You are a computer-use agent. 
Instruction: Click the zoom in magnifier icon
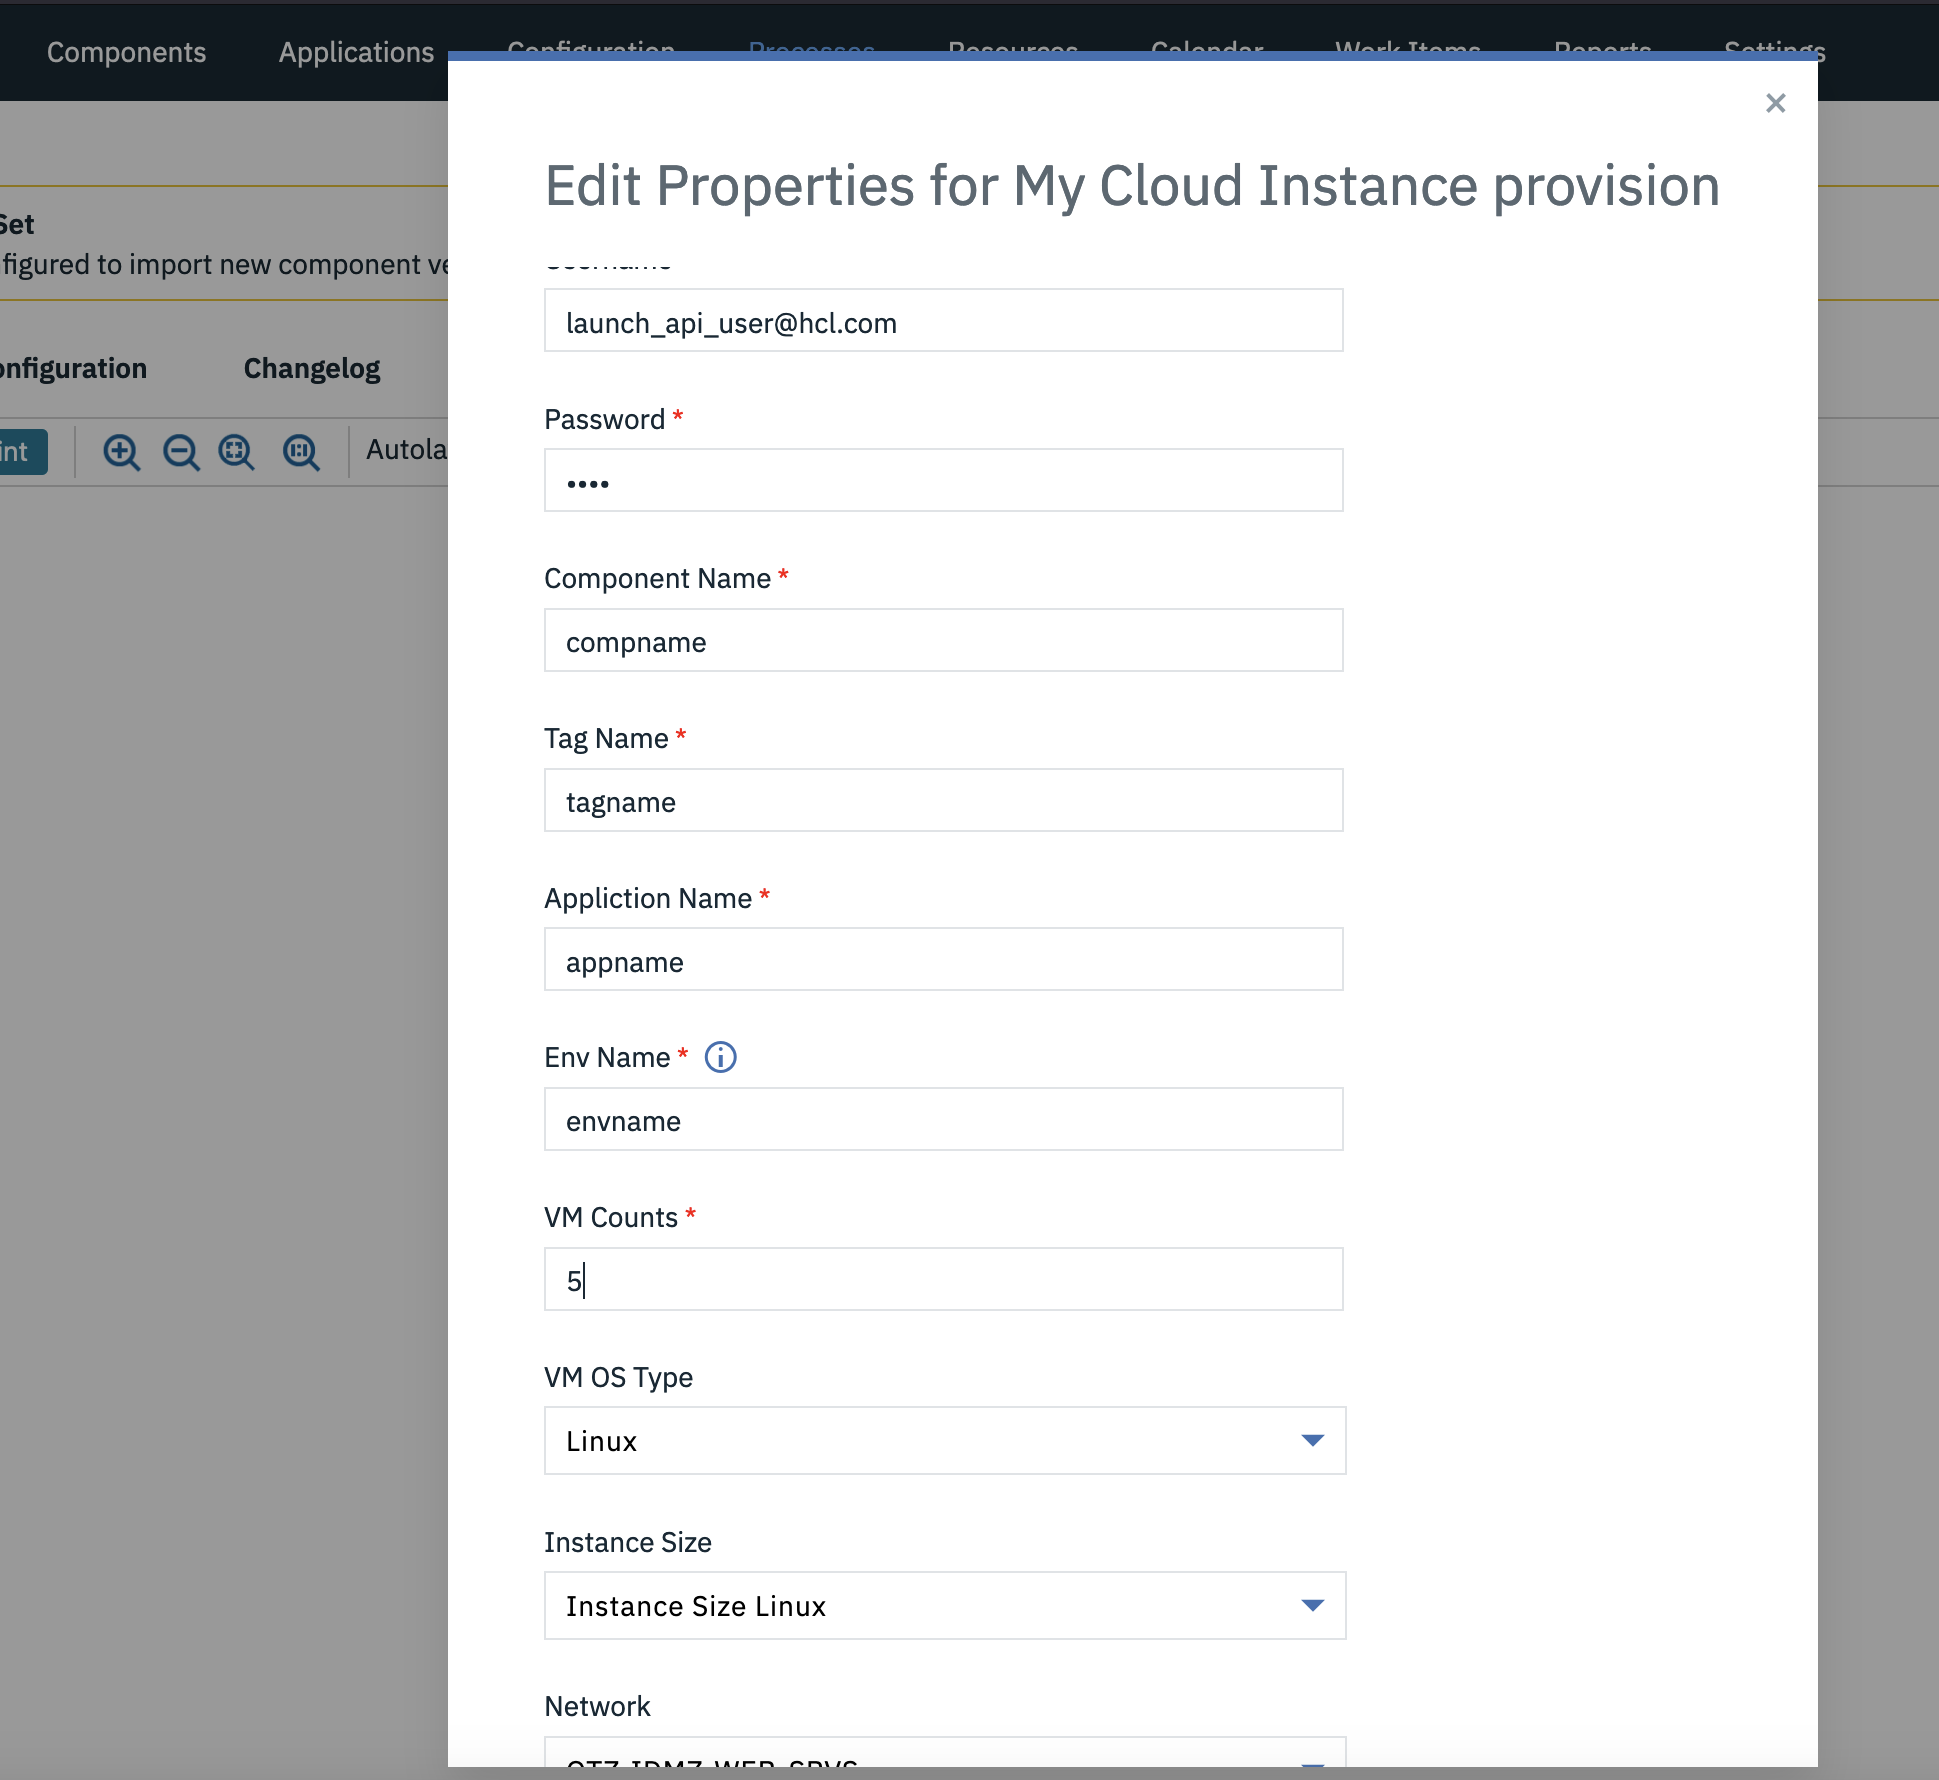coord(121,452)
